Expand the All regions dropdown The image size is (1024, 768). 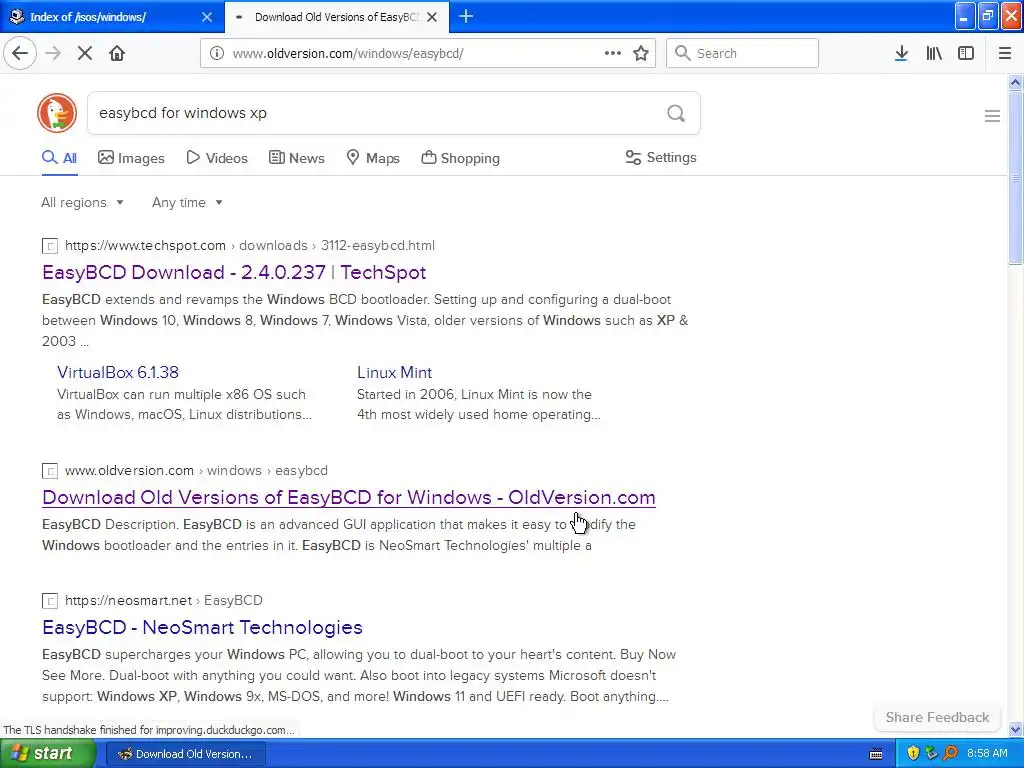82,202
